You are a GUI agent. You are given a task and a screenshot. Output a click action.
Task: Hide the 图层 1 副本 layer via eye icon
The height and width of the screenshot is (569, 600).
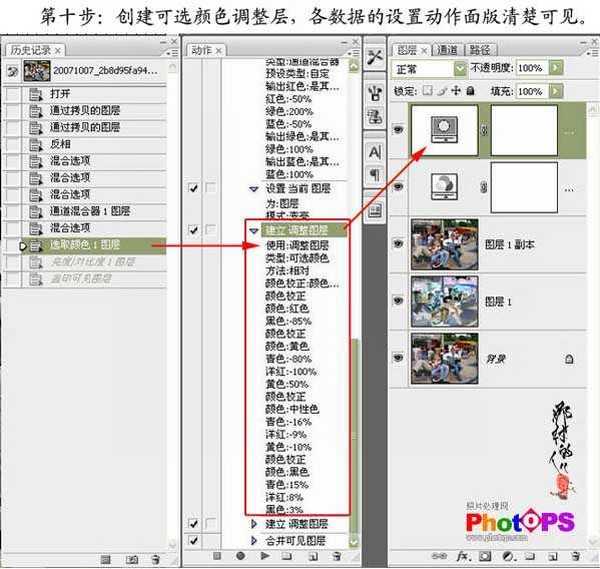tap(399, 242)
